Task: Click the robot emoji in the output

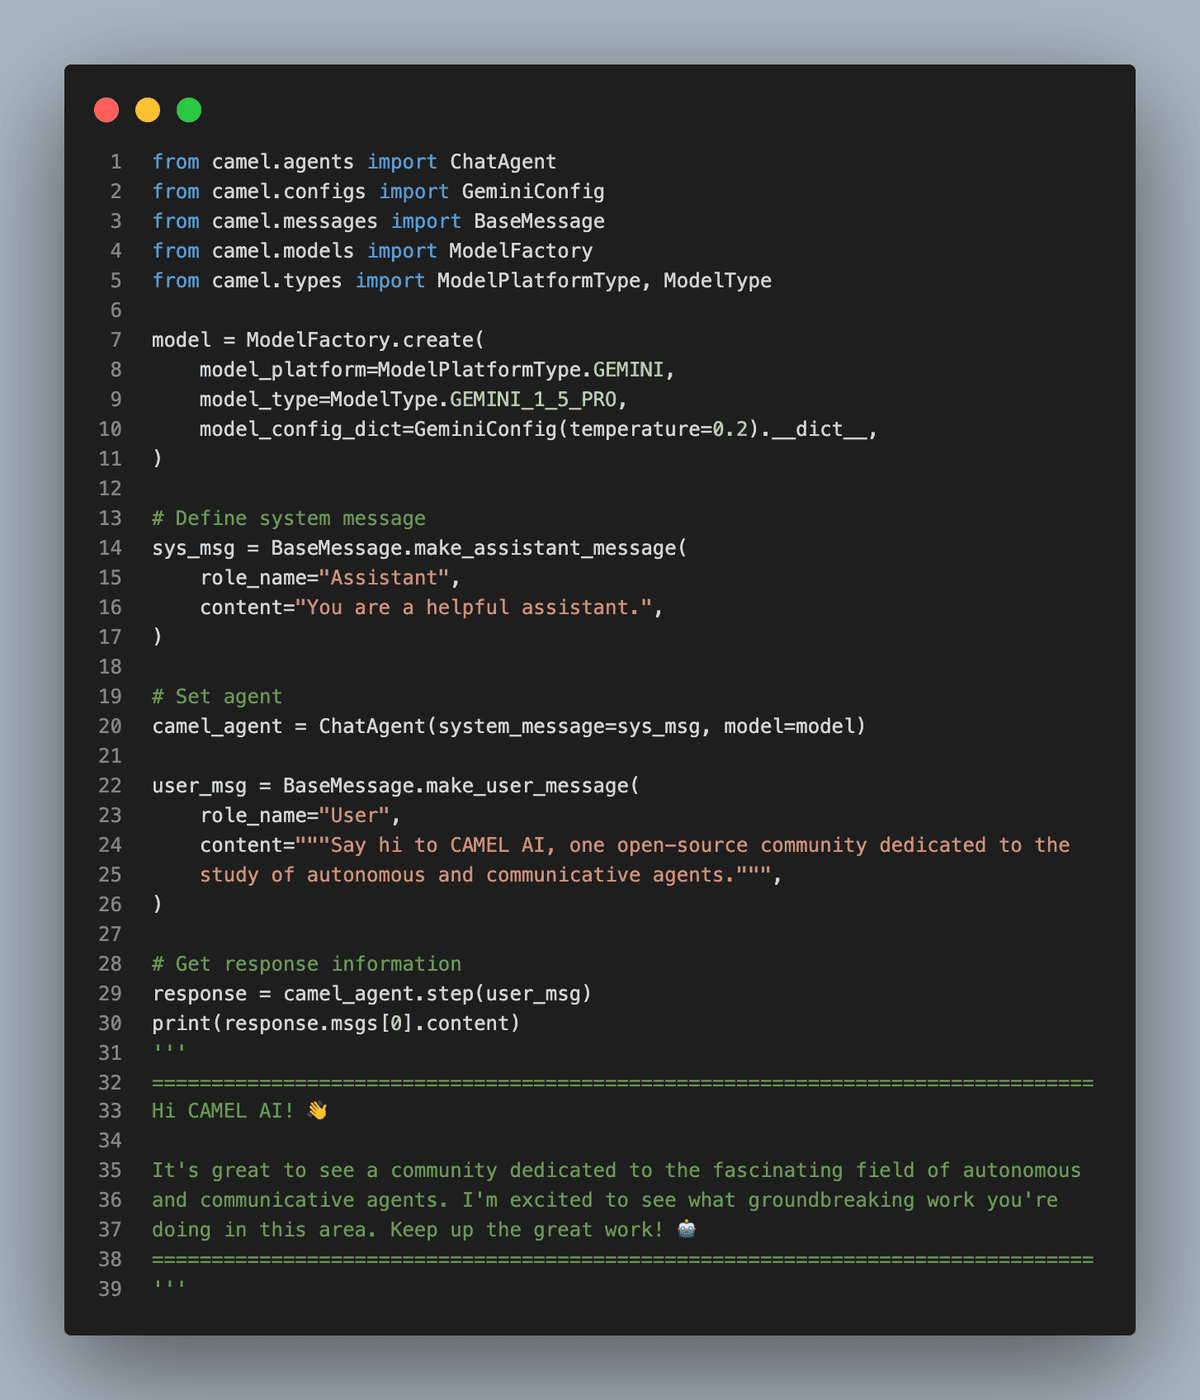Action: point(686,1229)
